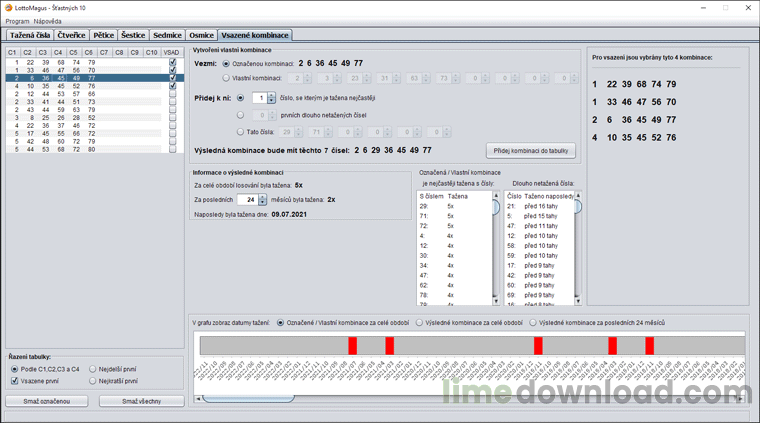Click the graph scrollbar left arrow
The width and height of the screenshot is (760, 423).
tap(198, 399)
